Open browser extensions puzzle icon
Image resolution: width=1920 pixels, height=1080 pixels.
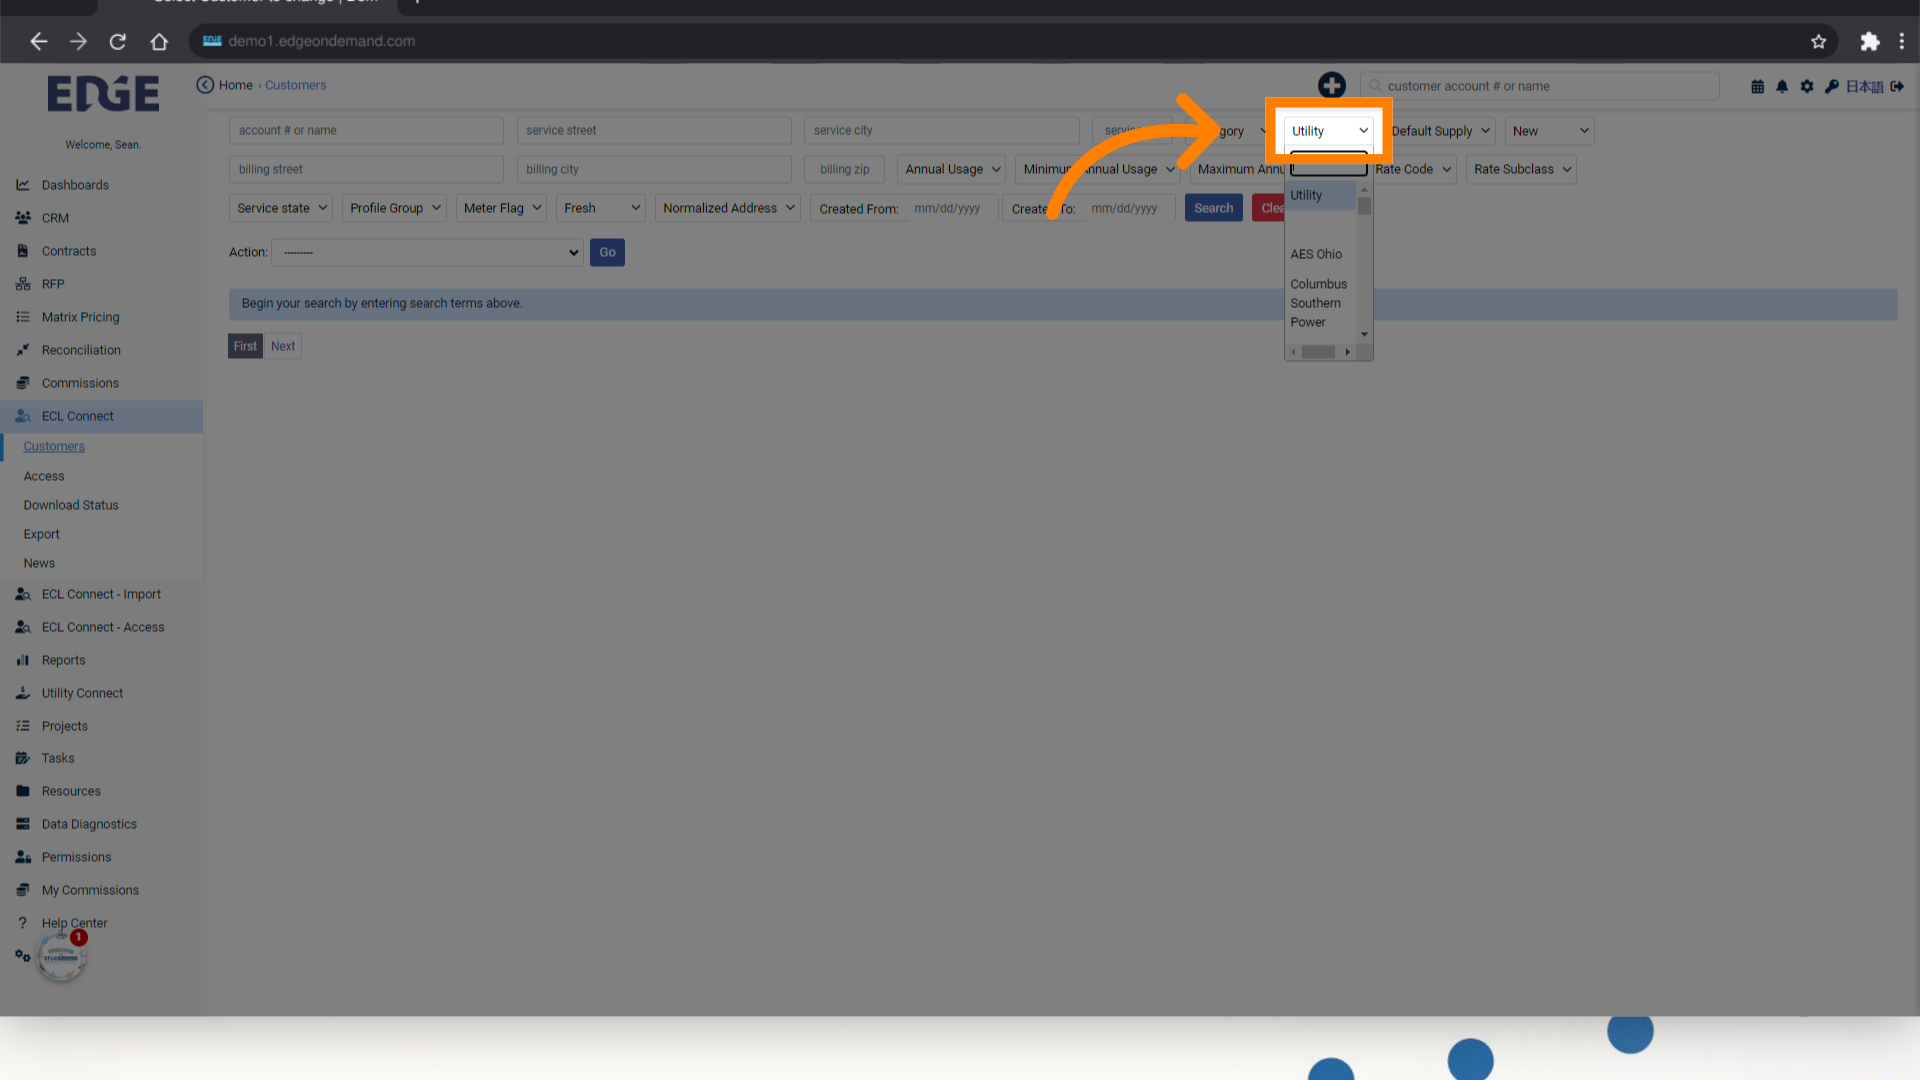[1869, 41]
